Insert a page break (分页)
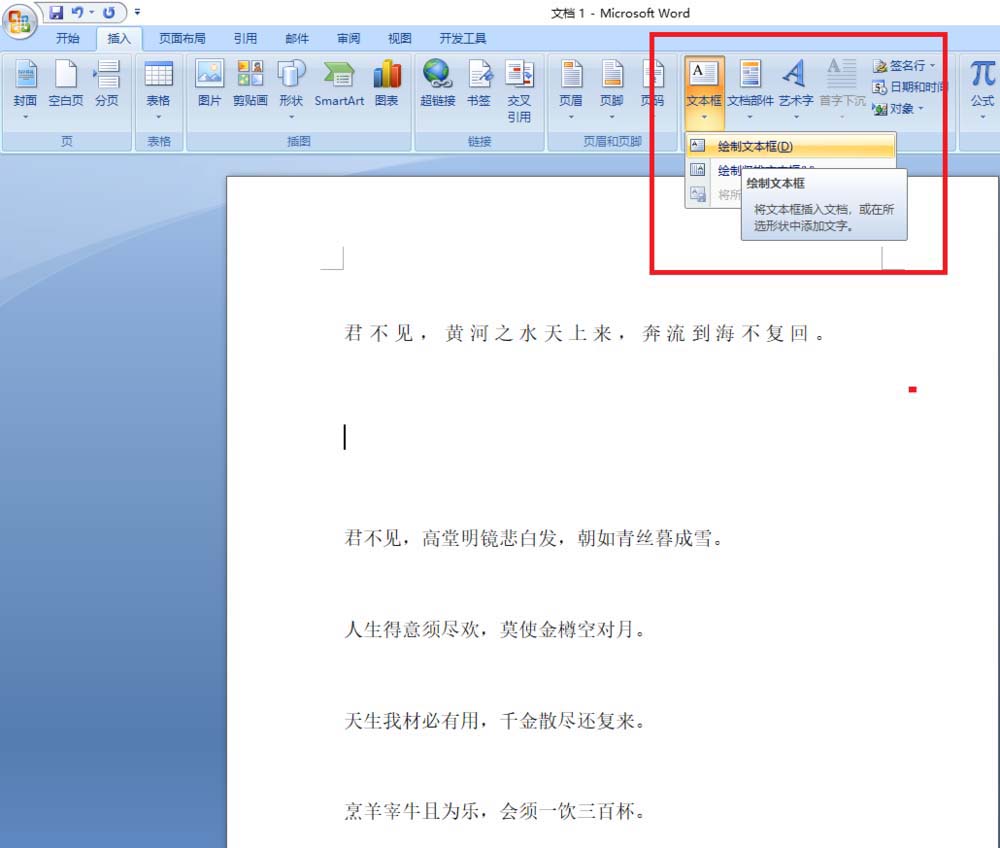This screenshot has height=848, width=1000. click(107, 83)
